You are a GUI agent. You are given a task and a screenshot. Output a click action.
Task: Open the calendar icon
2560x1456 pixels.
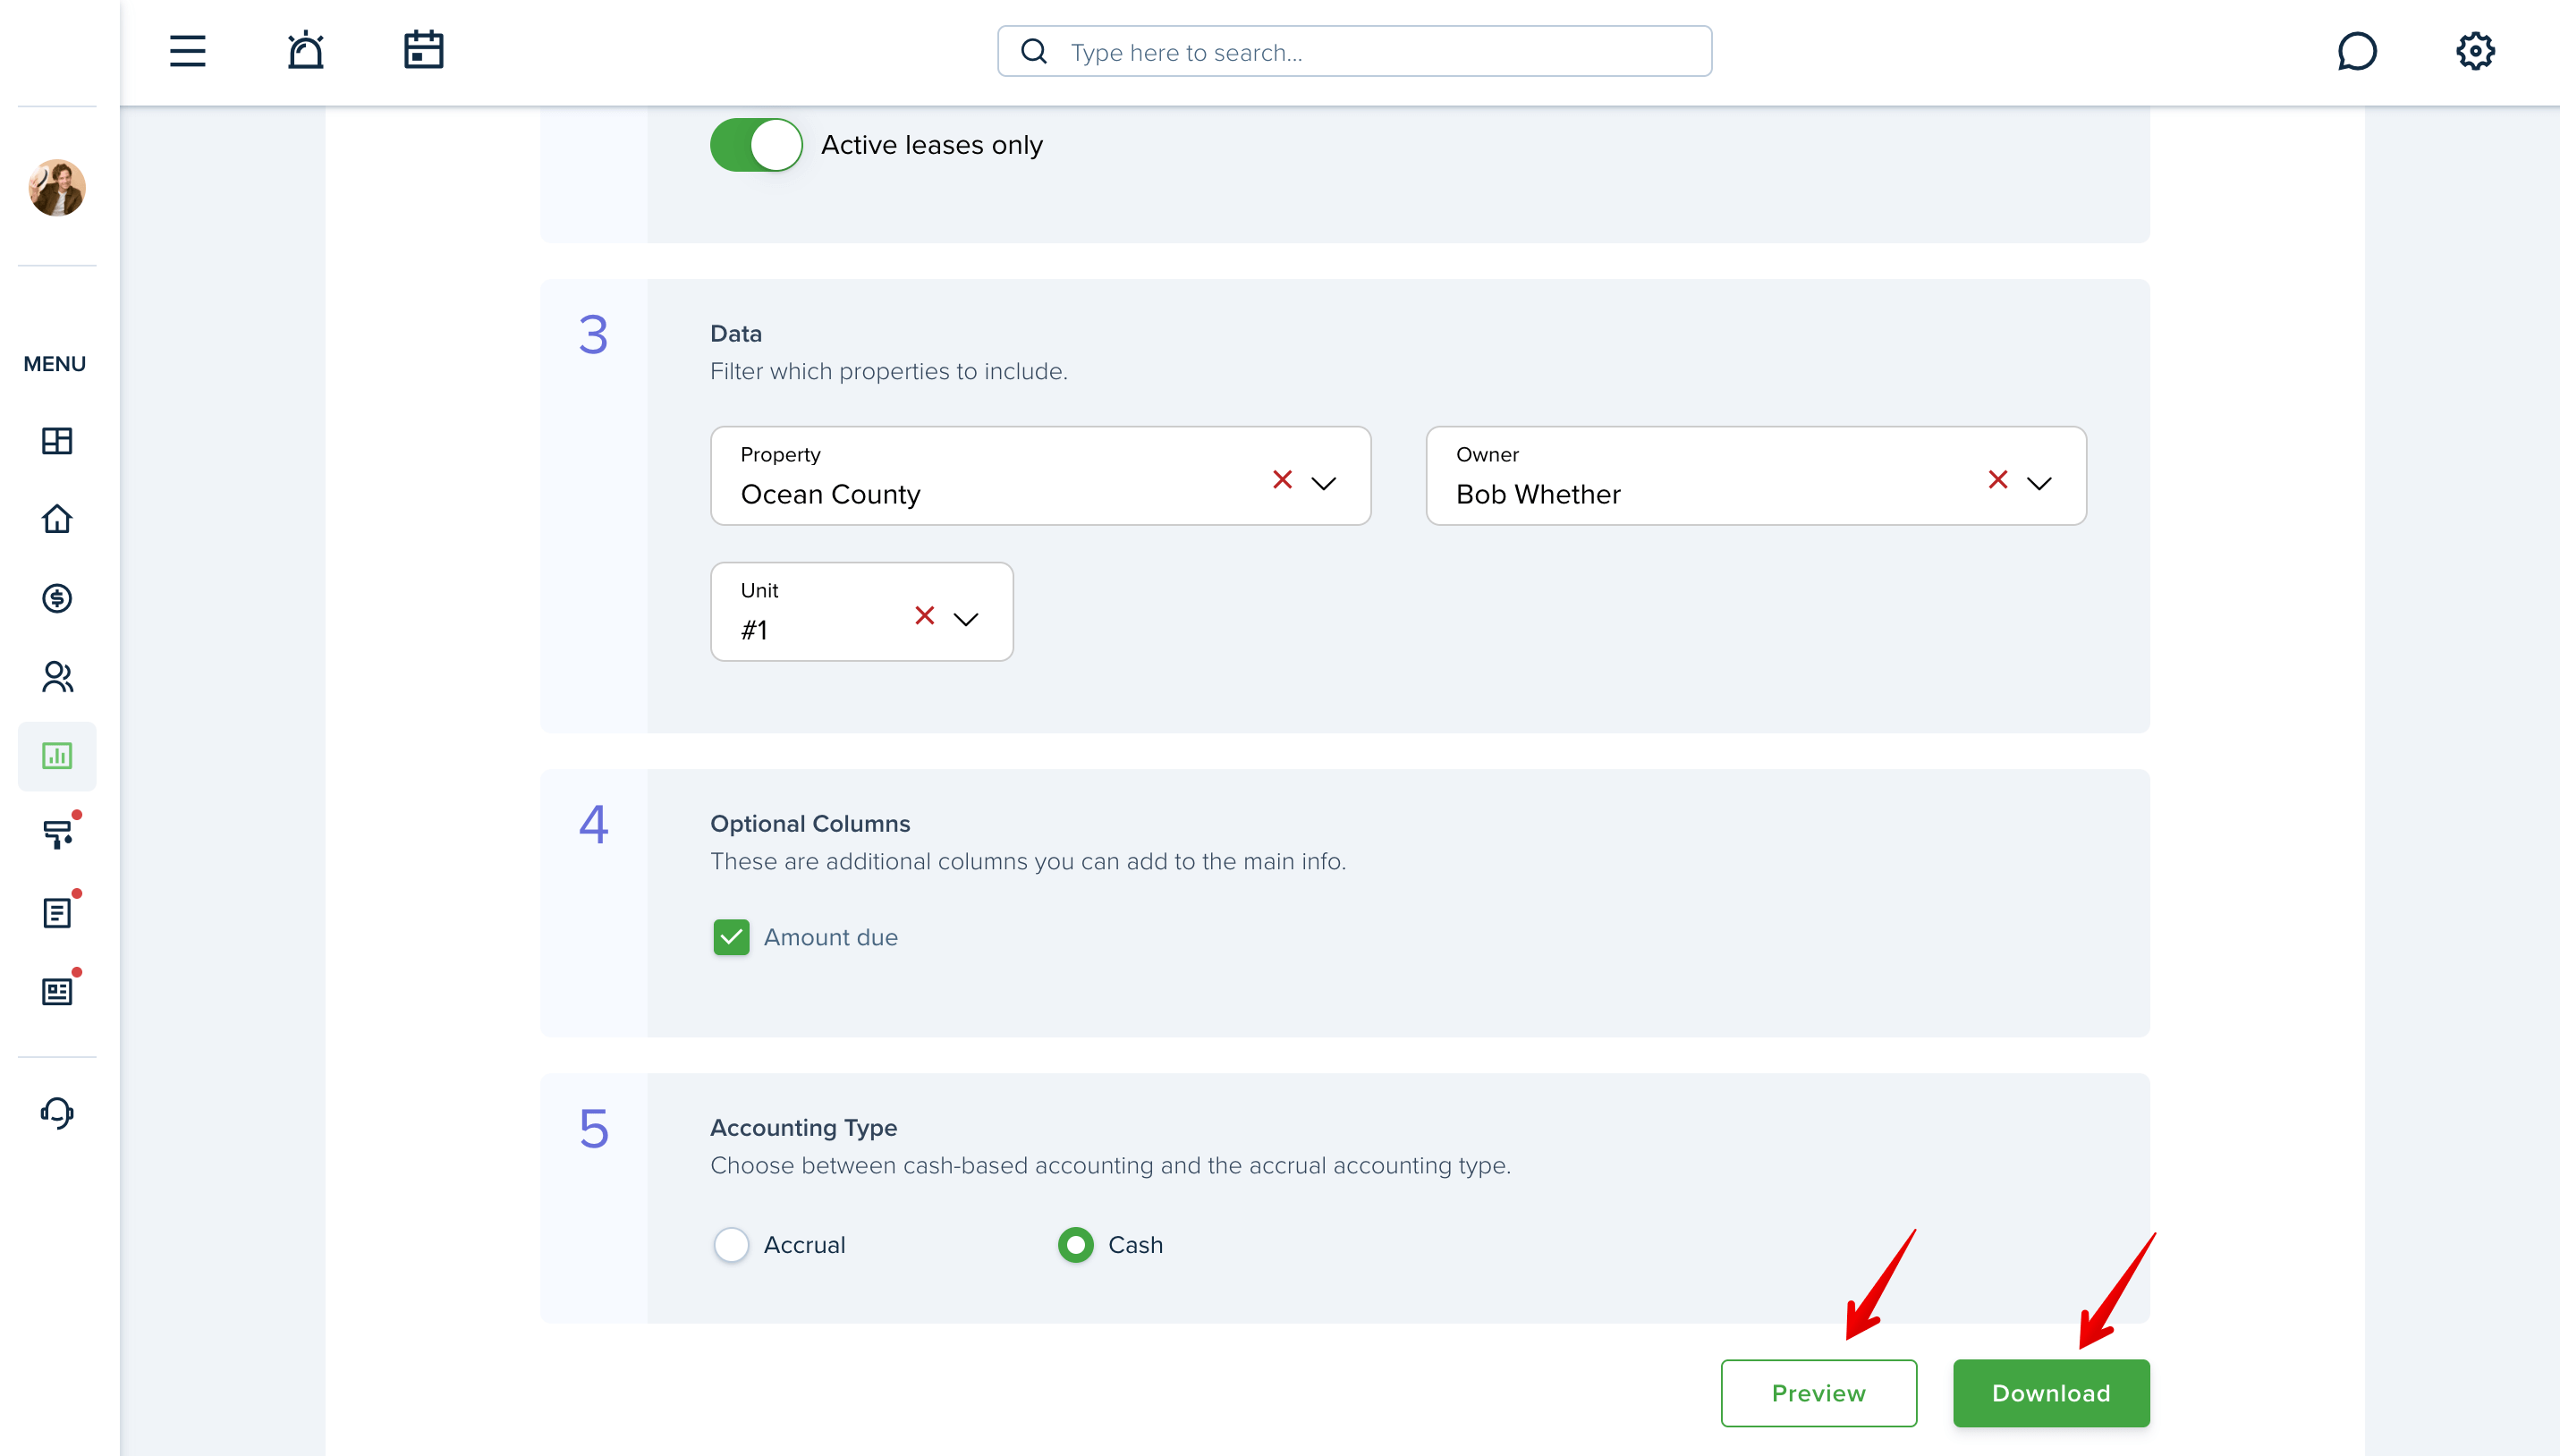click(x=423, y=50)
